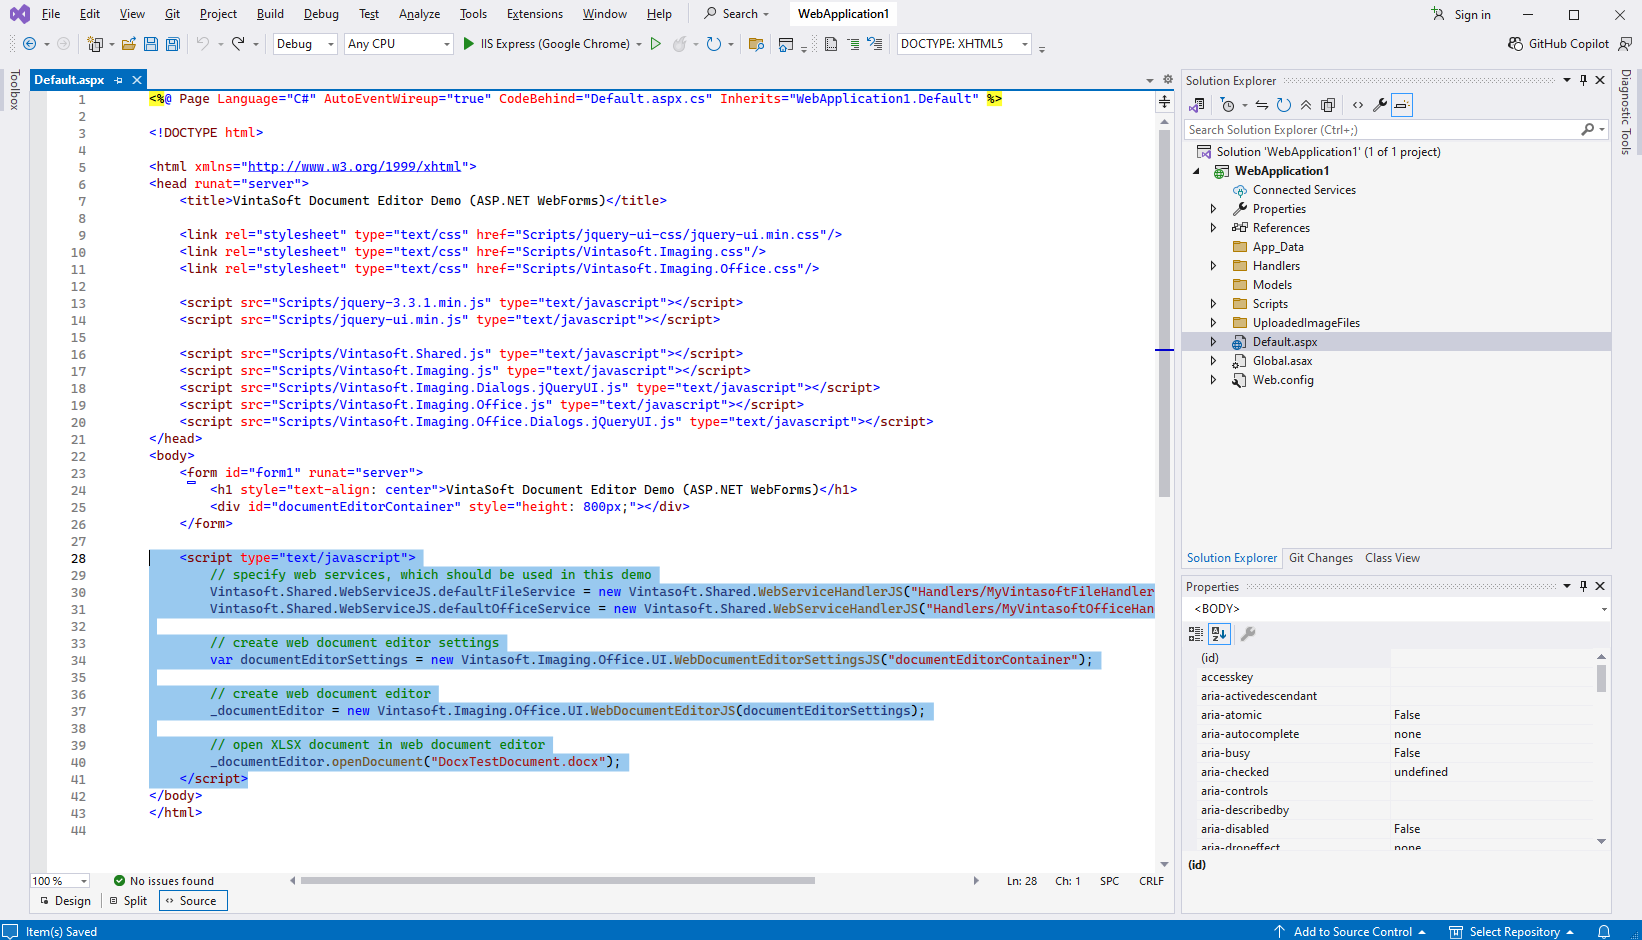
Task: Enable alphabetical sorting in the Properties panel
Action: tap(1219, 633)
